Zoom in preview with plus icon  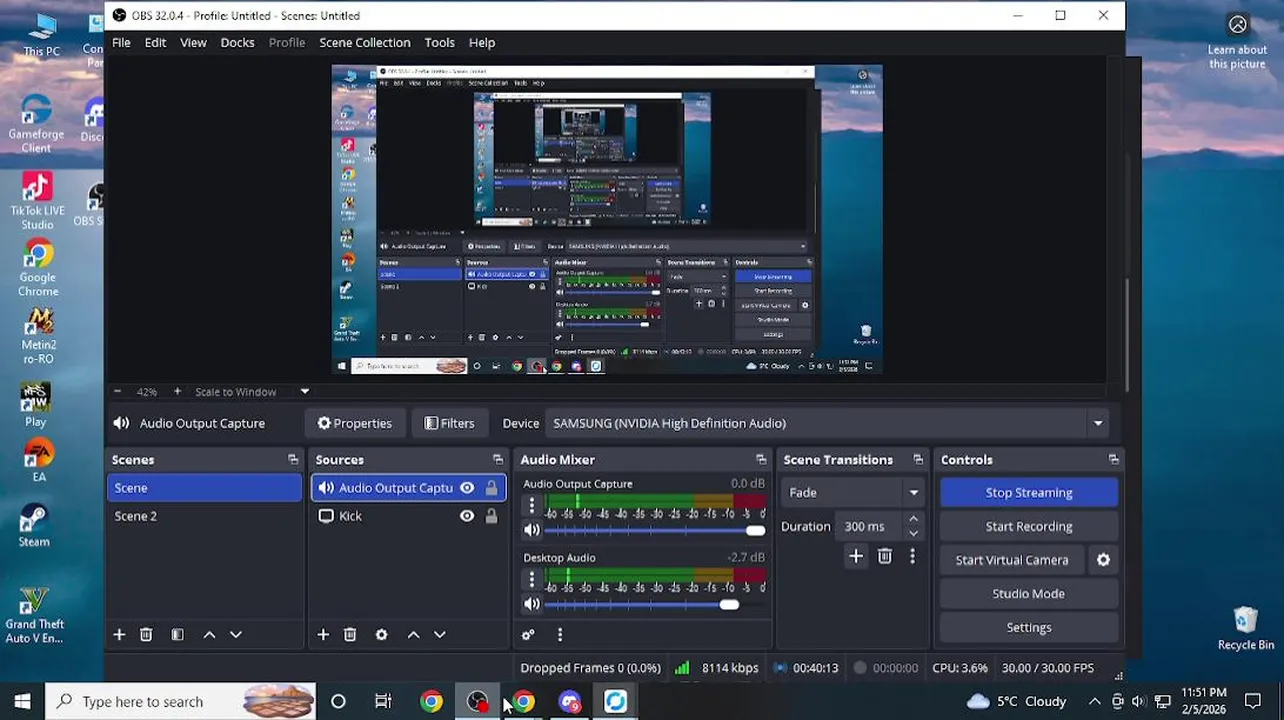coord(177,392)
